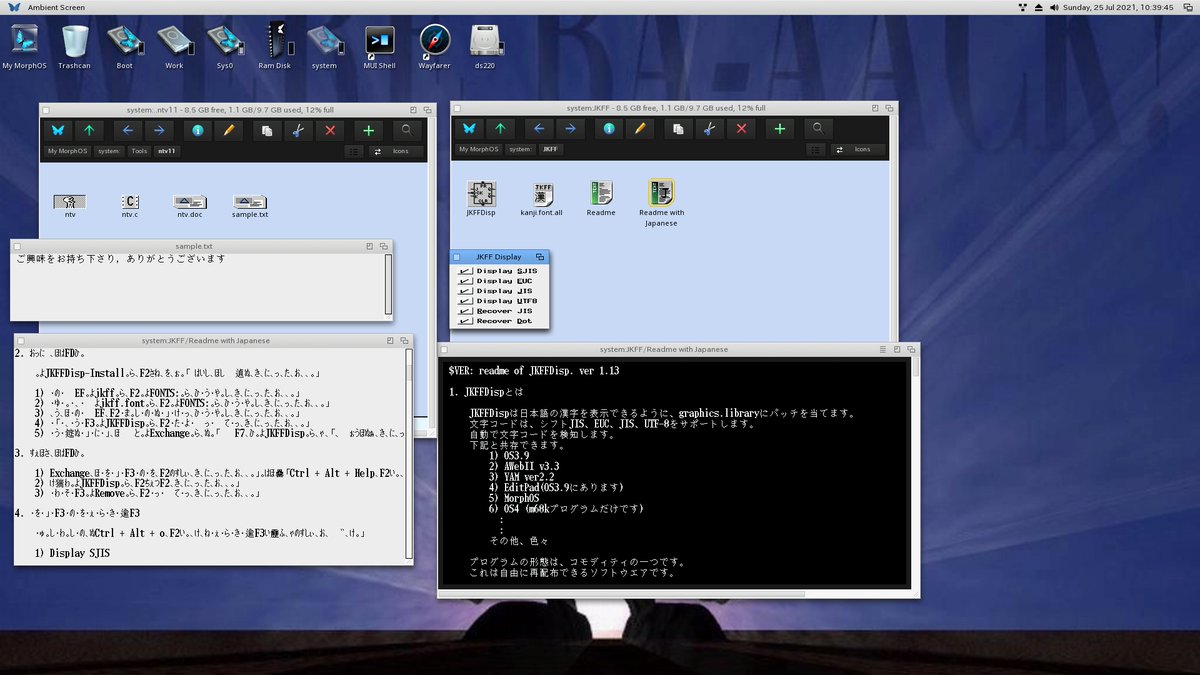Open search in JKFF window toolbar

[818, 129]
